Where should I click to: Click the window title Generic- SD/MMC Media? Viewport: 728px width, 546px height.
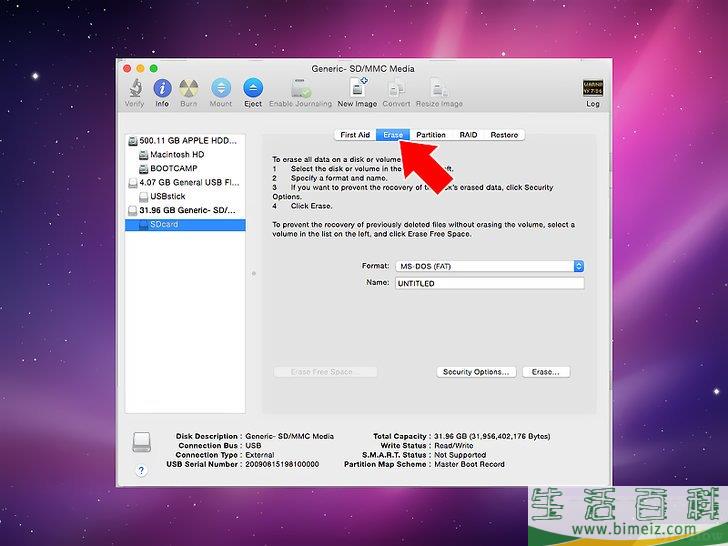[363, 69]
